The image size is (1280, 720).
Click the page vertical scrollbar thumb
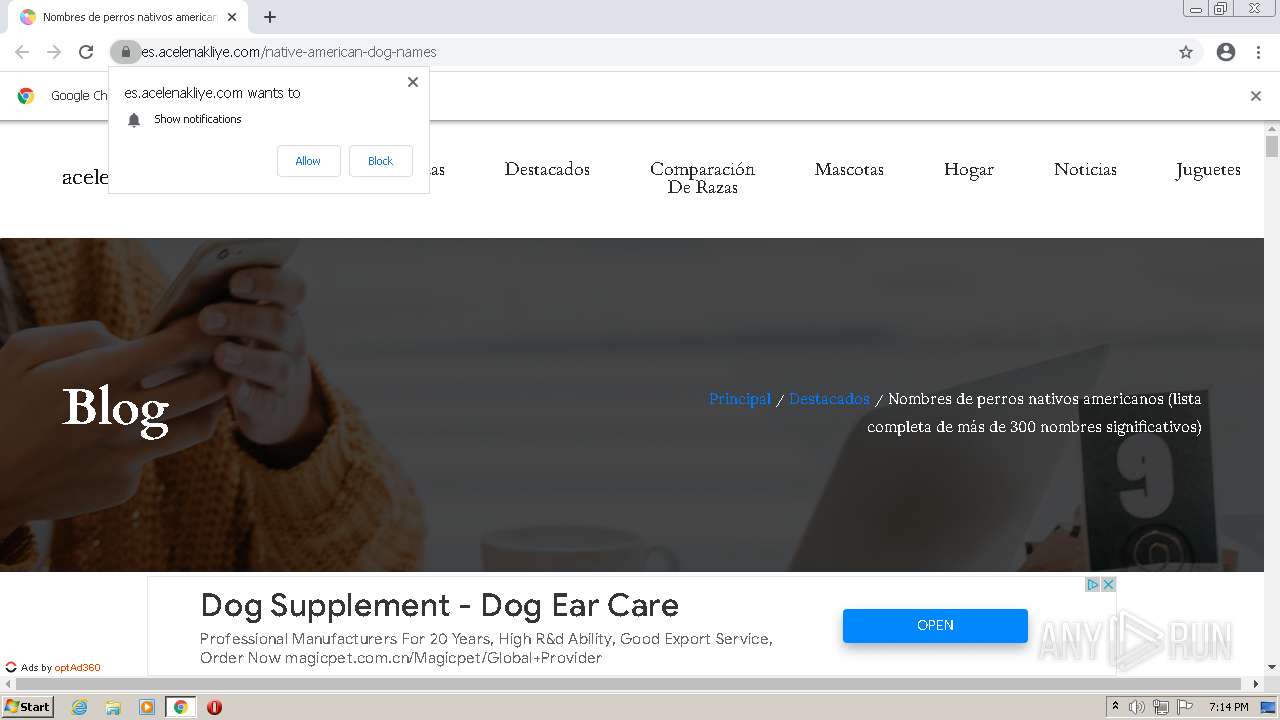(x=1272, y=147)
